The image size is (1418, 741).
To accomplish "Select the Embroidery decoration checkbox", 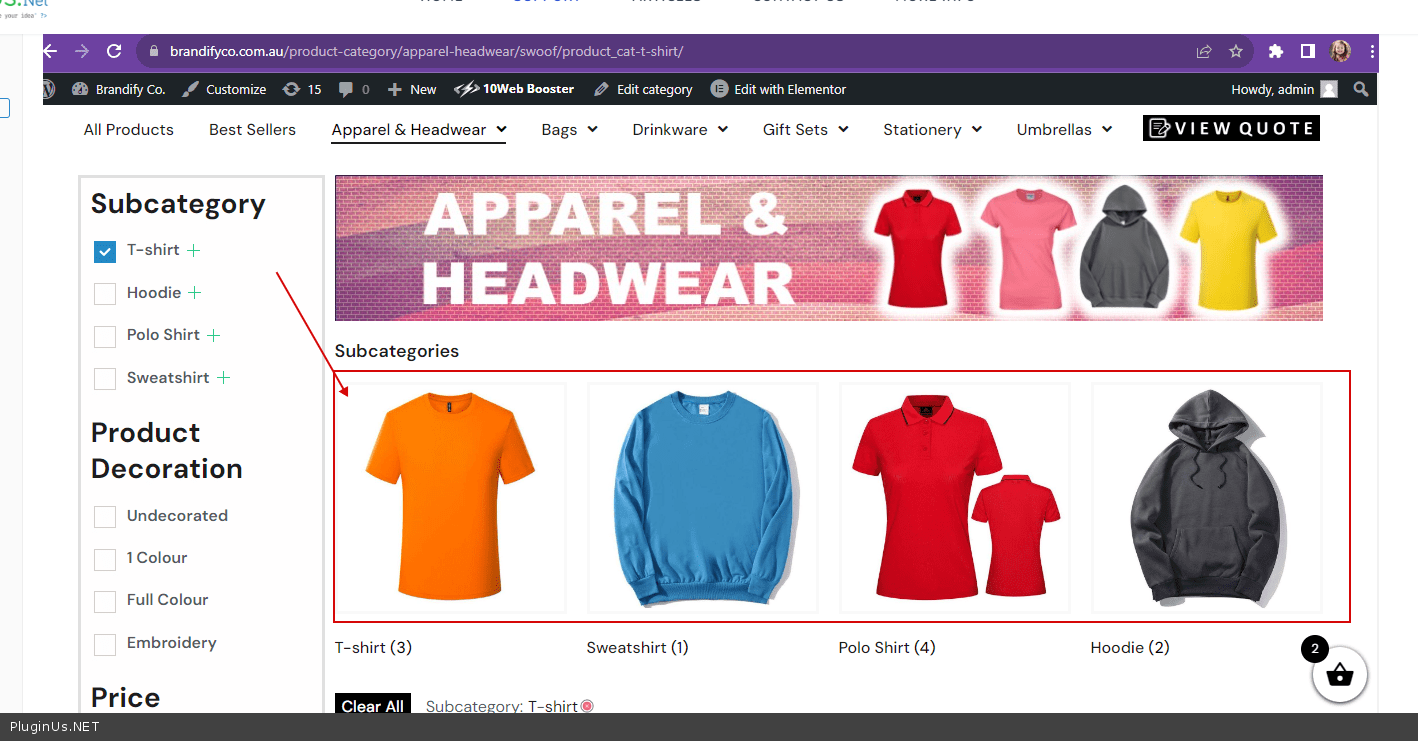I will (105, 644).
